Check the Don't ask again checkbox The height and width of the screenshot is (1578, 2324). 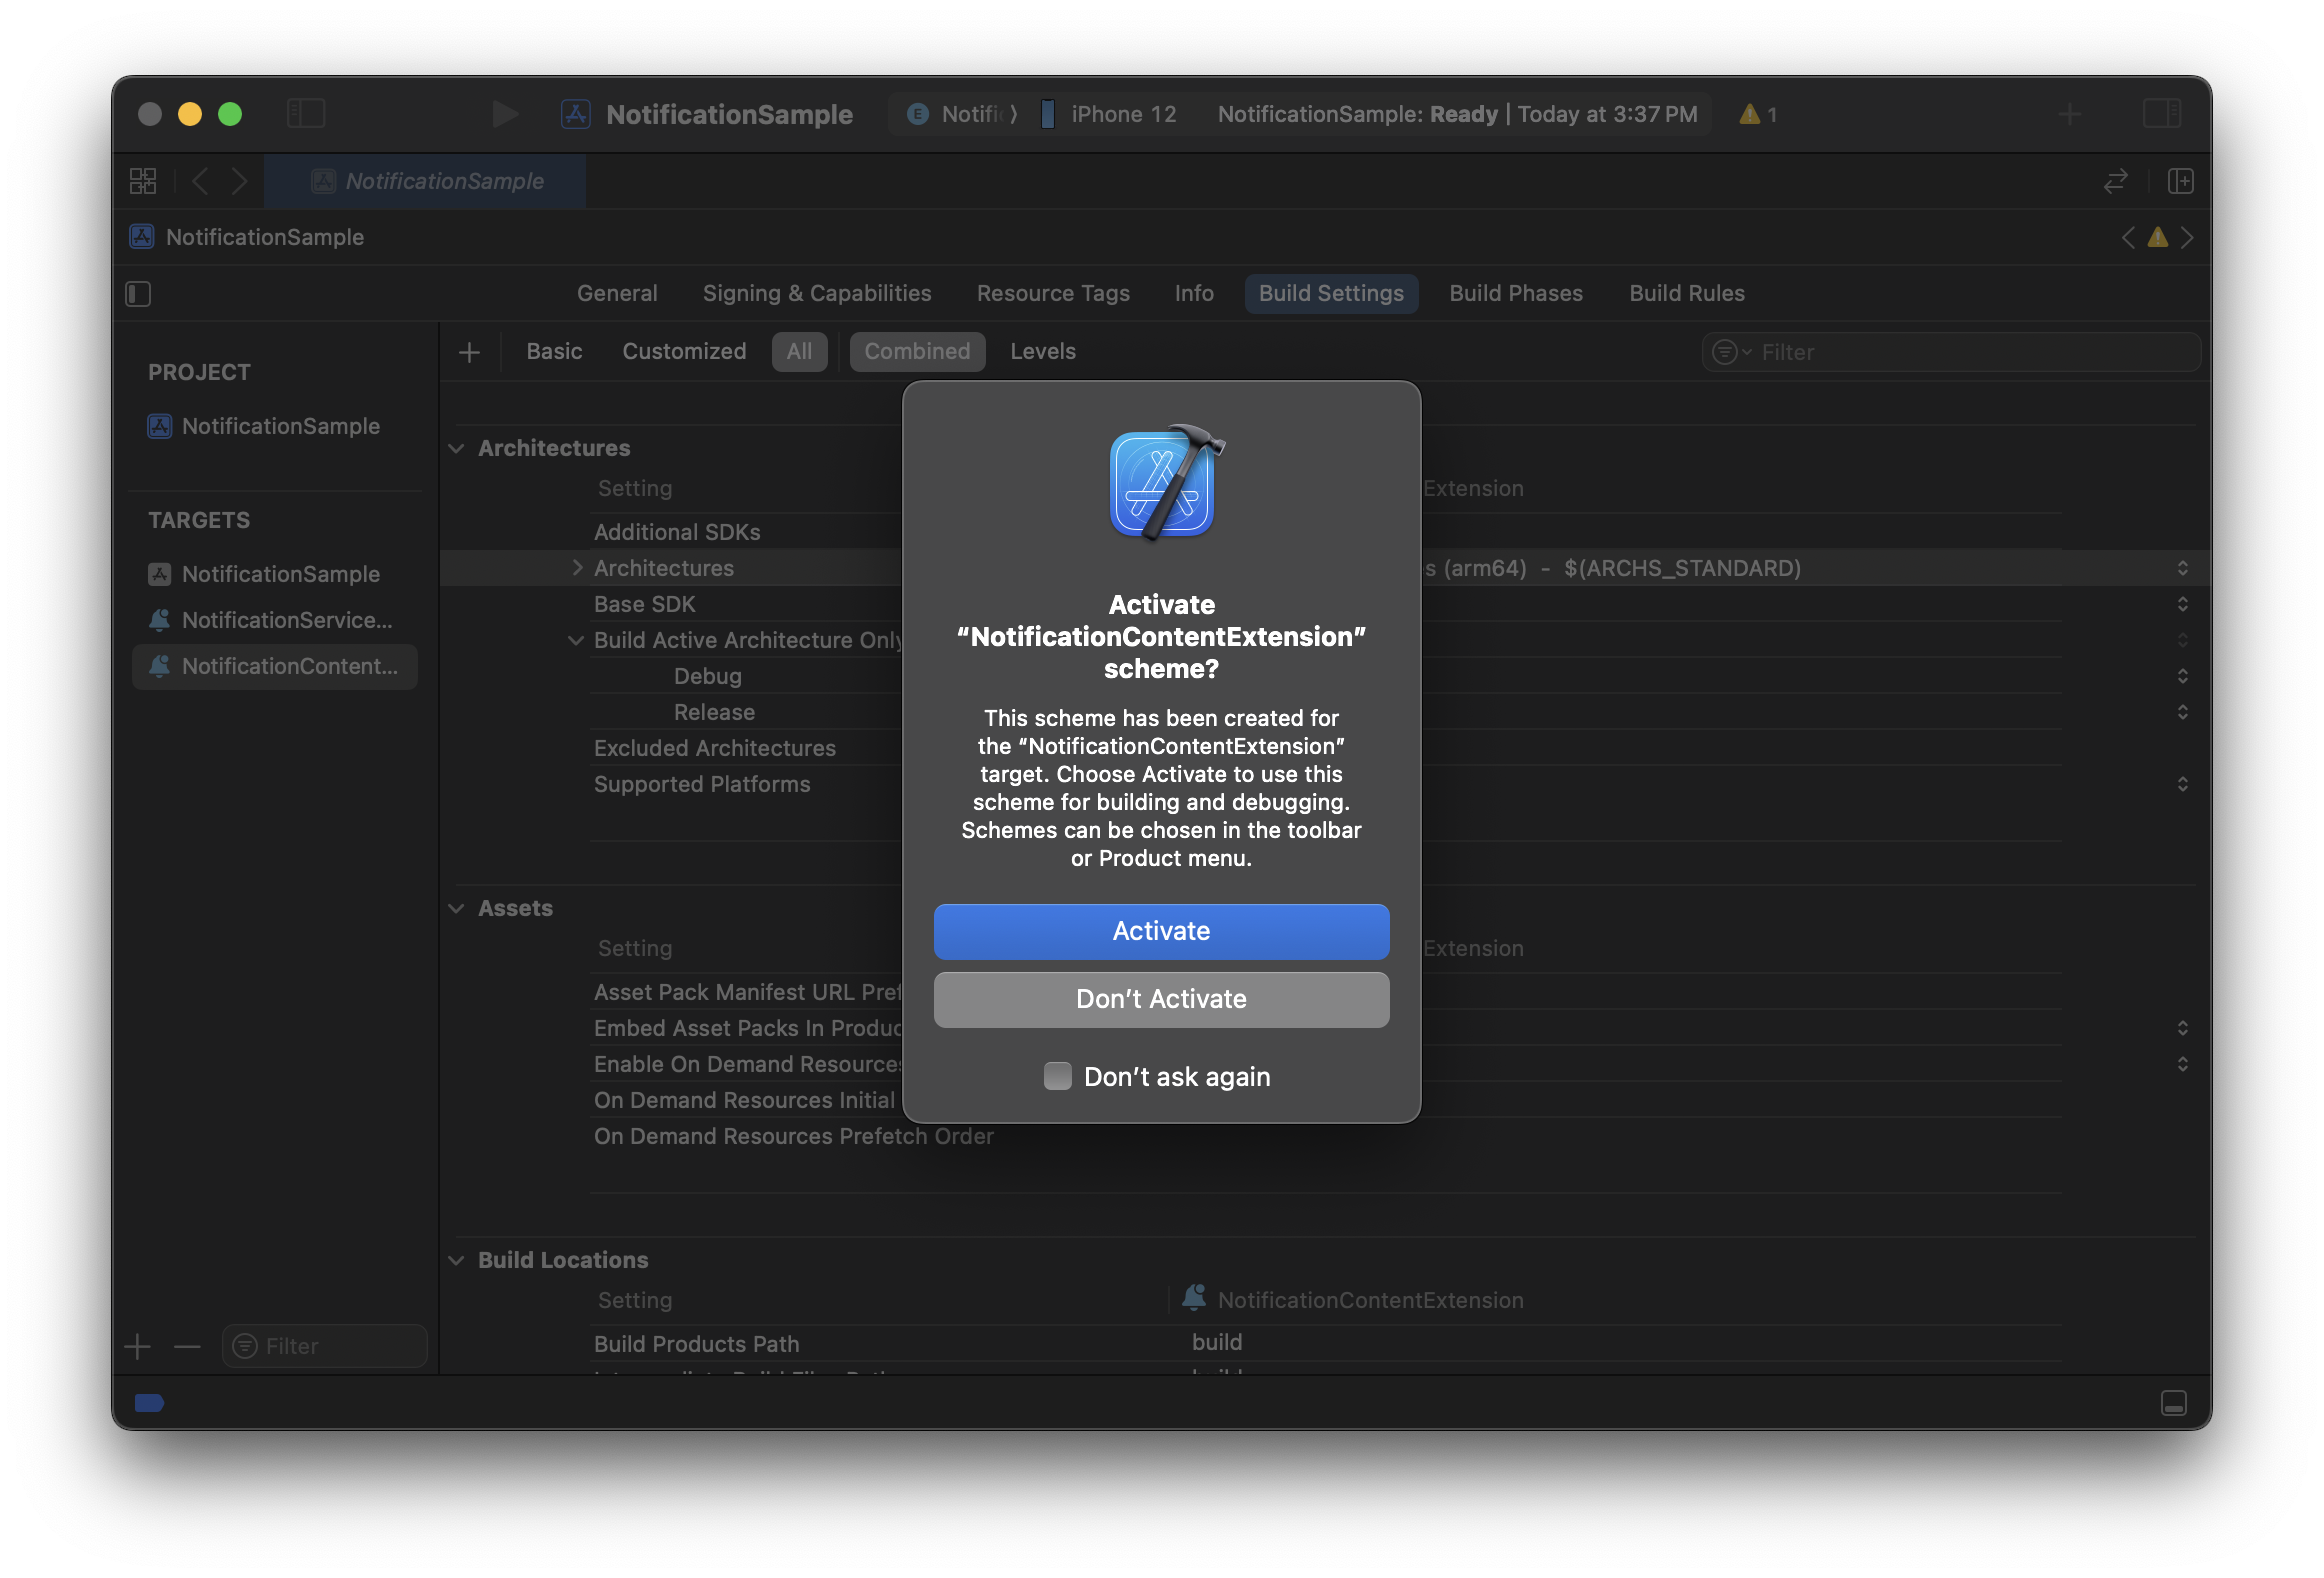1057,1076
